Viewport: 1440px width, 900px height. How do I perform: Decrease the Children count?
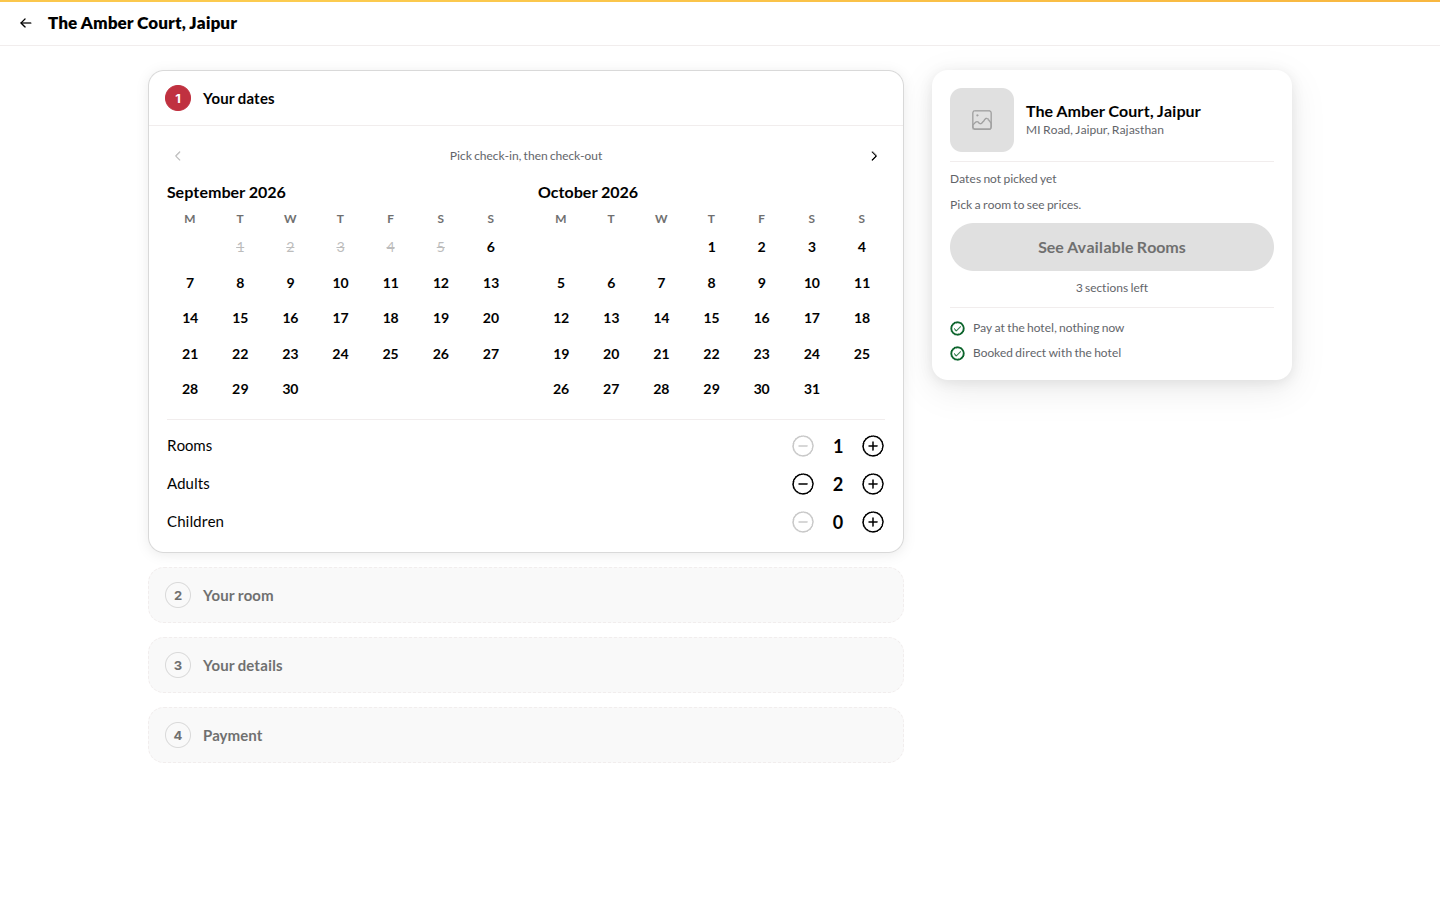[x=803, y=522]
